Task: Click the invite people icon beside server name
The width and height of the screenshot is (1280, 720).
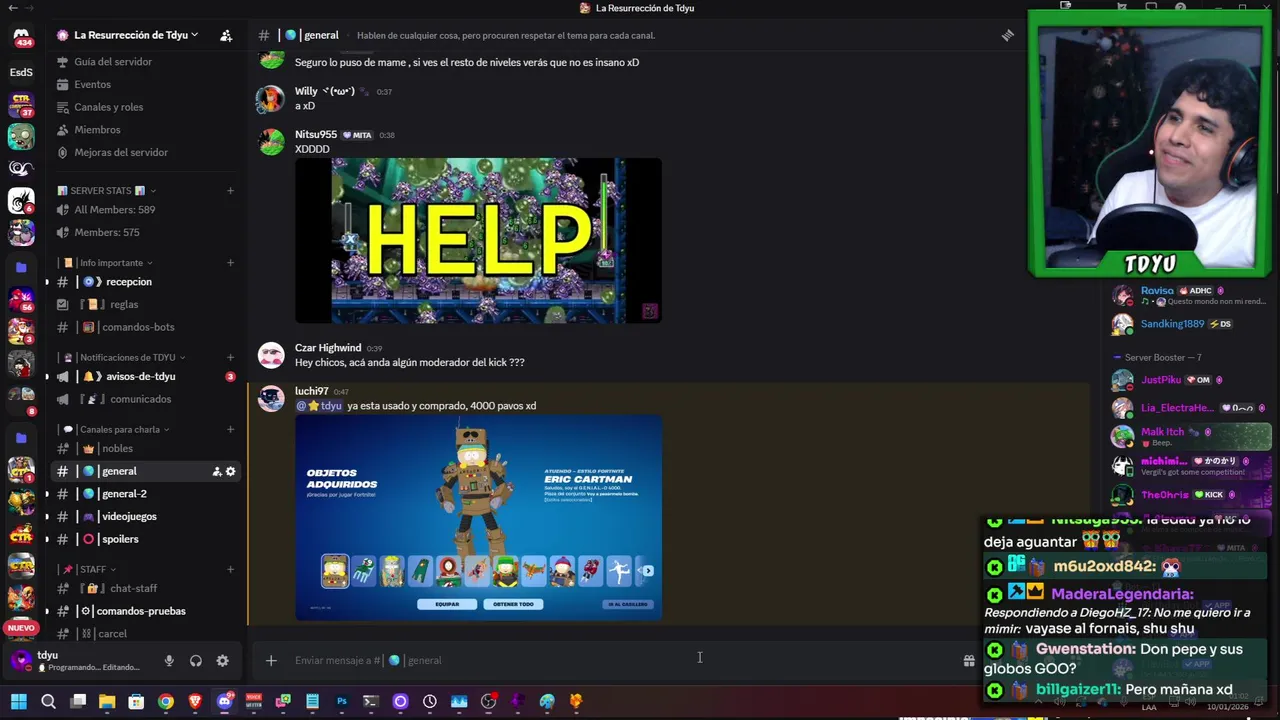Action: (x=226, y=35)
